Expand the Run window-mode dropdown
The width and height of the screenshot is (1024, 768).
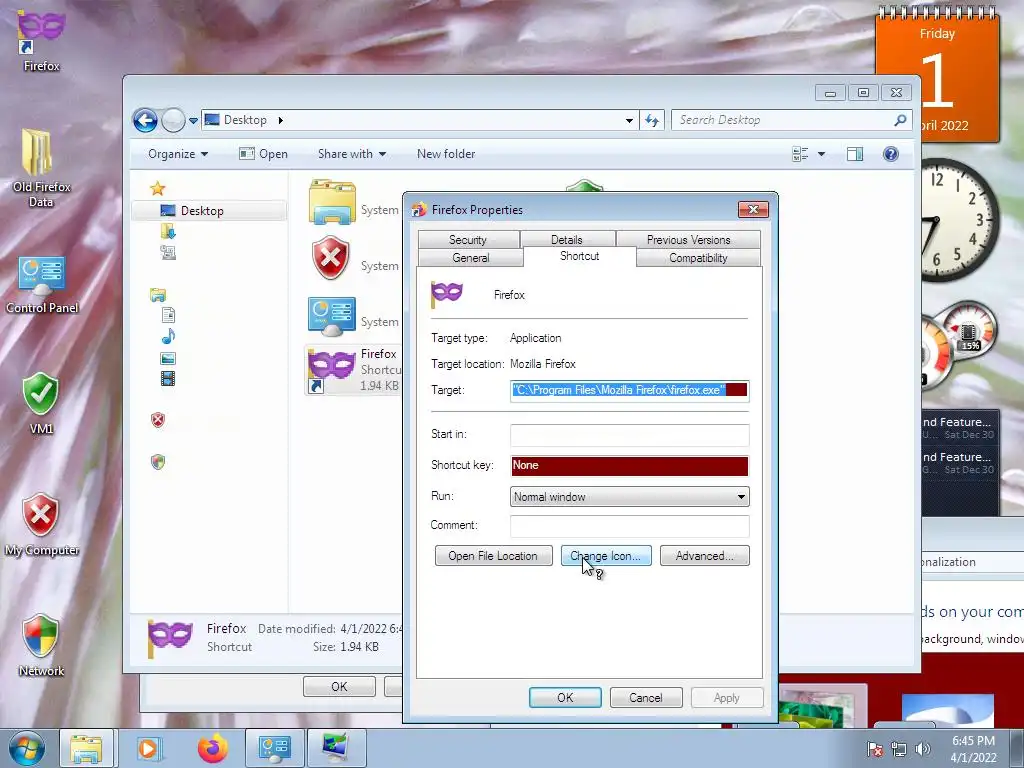tap(741, 497)
